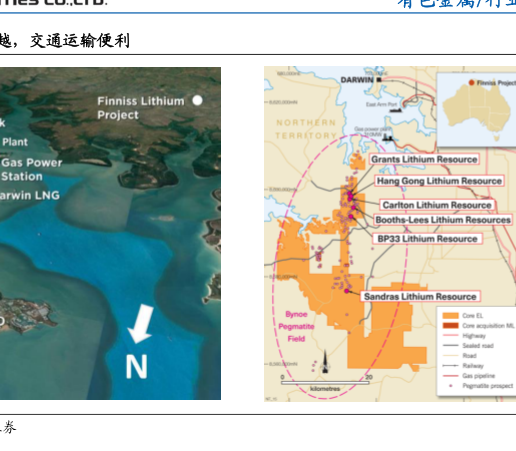
Task: Click the orange "Core EL" legend swatch
Action: pos(450,316)
